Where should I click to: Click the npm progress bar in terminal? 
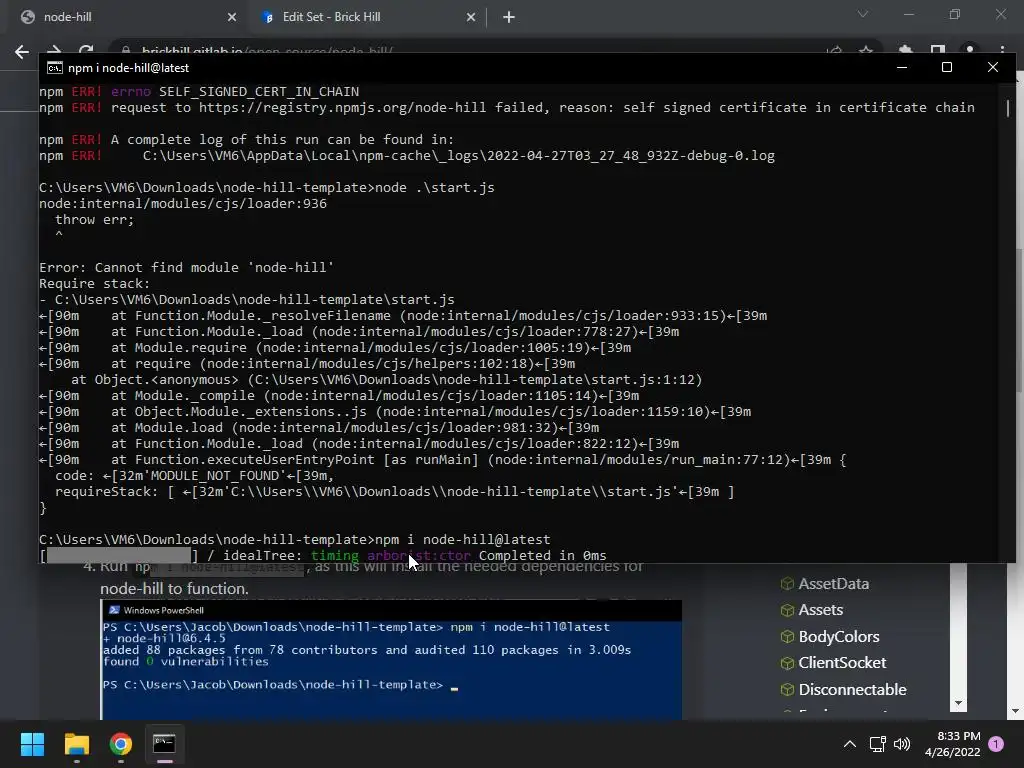[119, 556]
